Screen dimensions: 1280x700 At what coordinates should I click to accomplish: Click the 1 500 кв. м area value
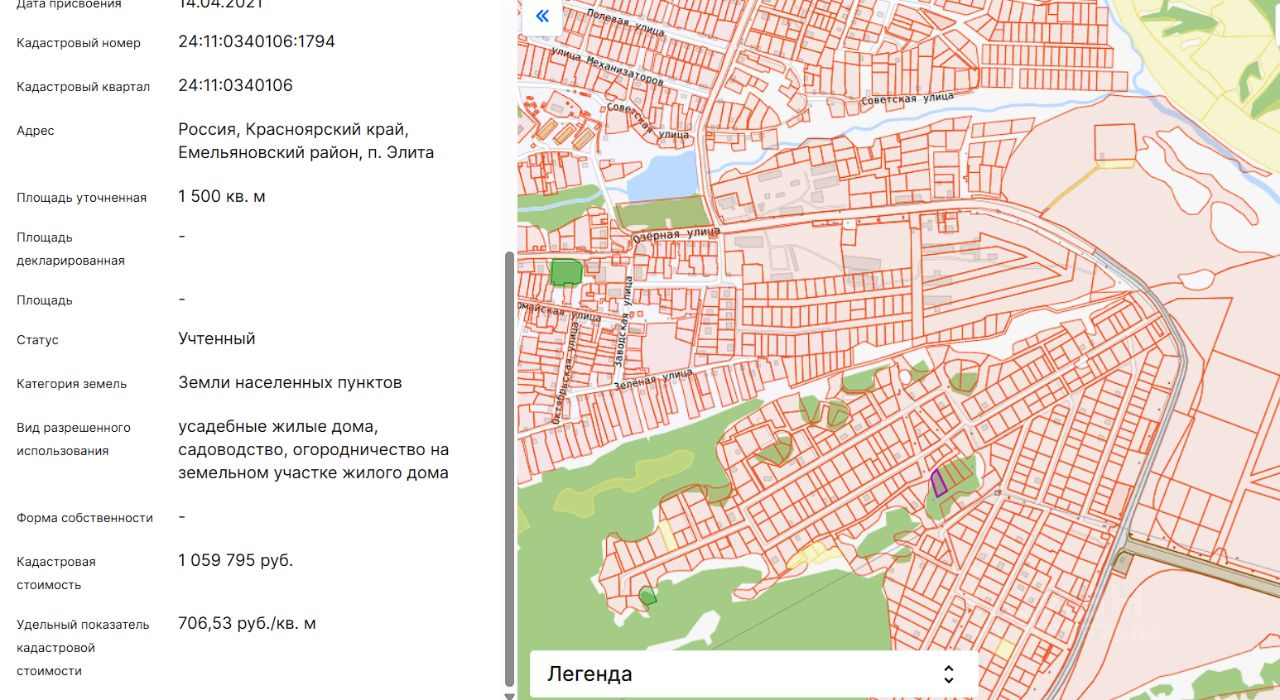pyautogui.click(x=221, y=196)
